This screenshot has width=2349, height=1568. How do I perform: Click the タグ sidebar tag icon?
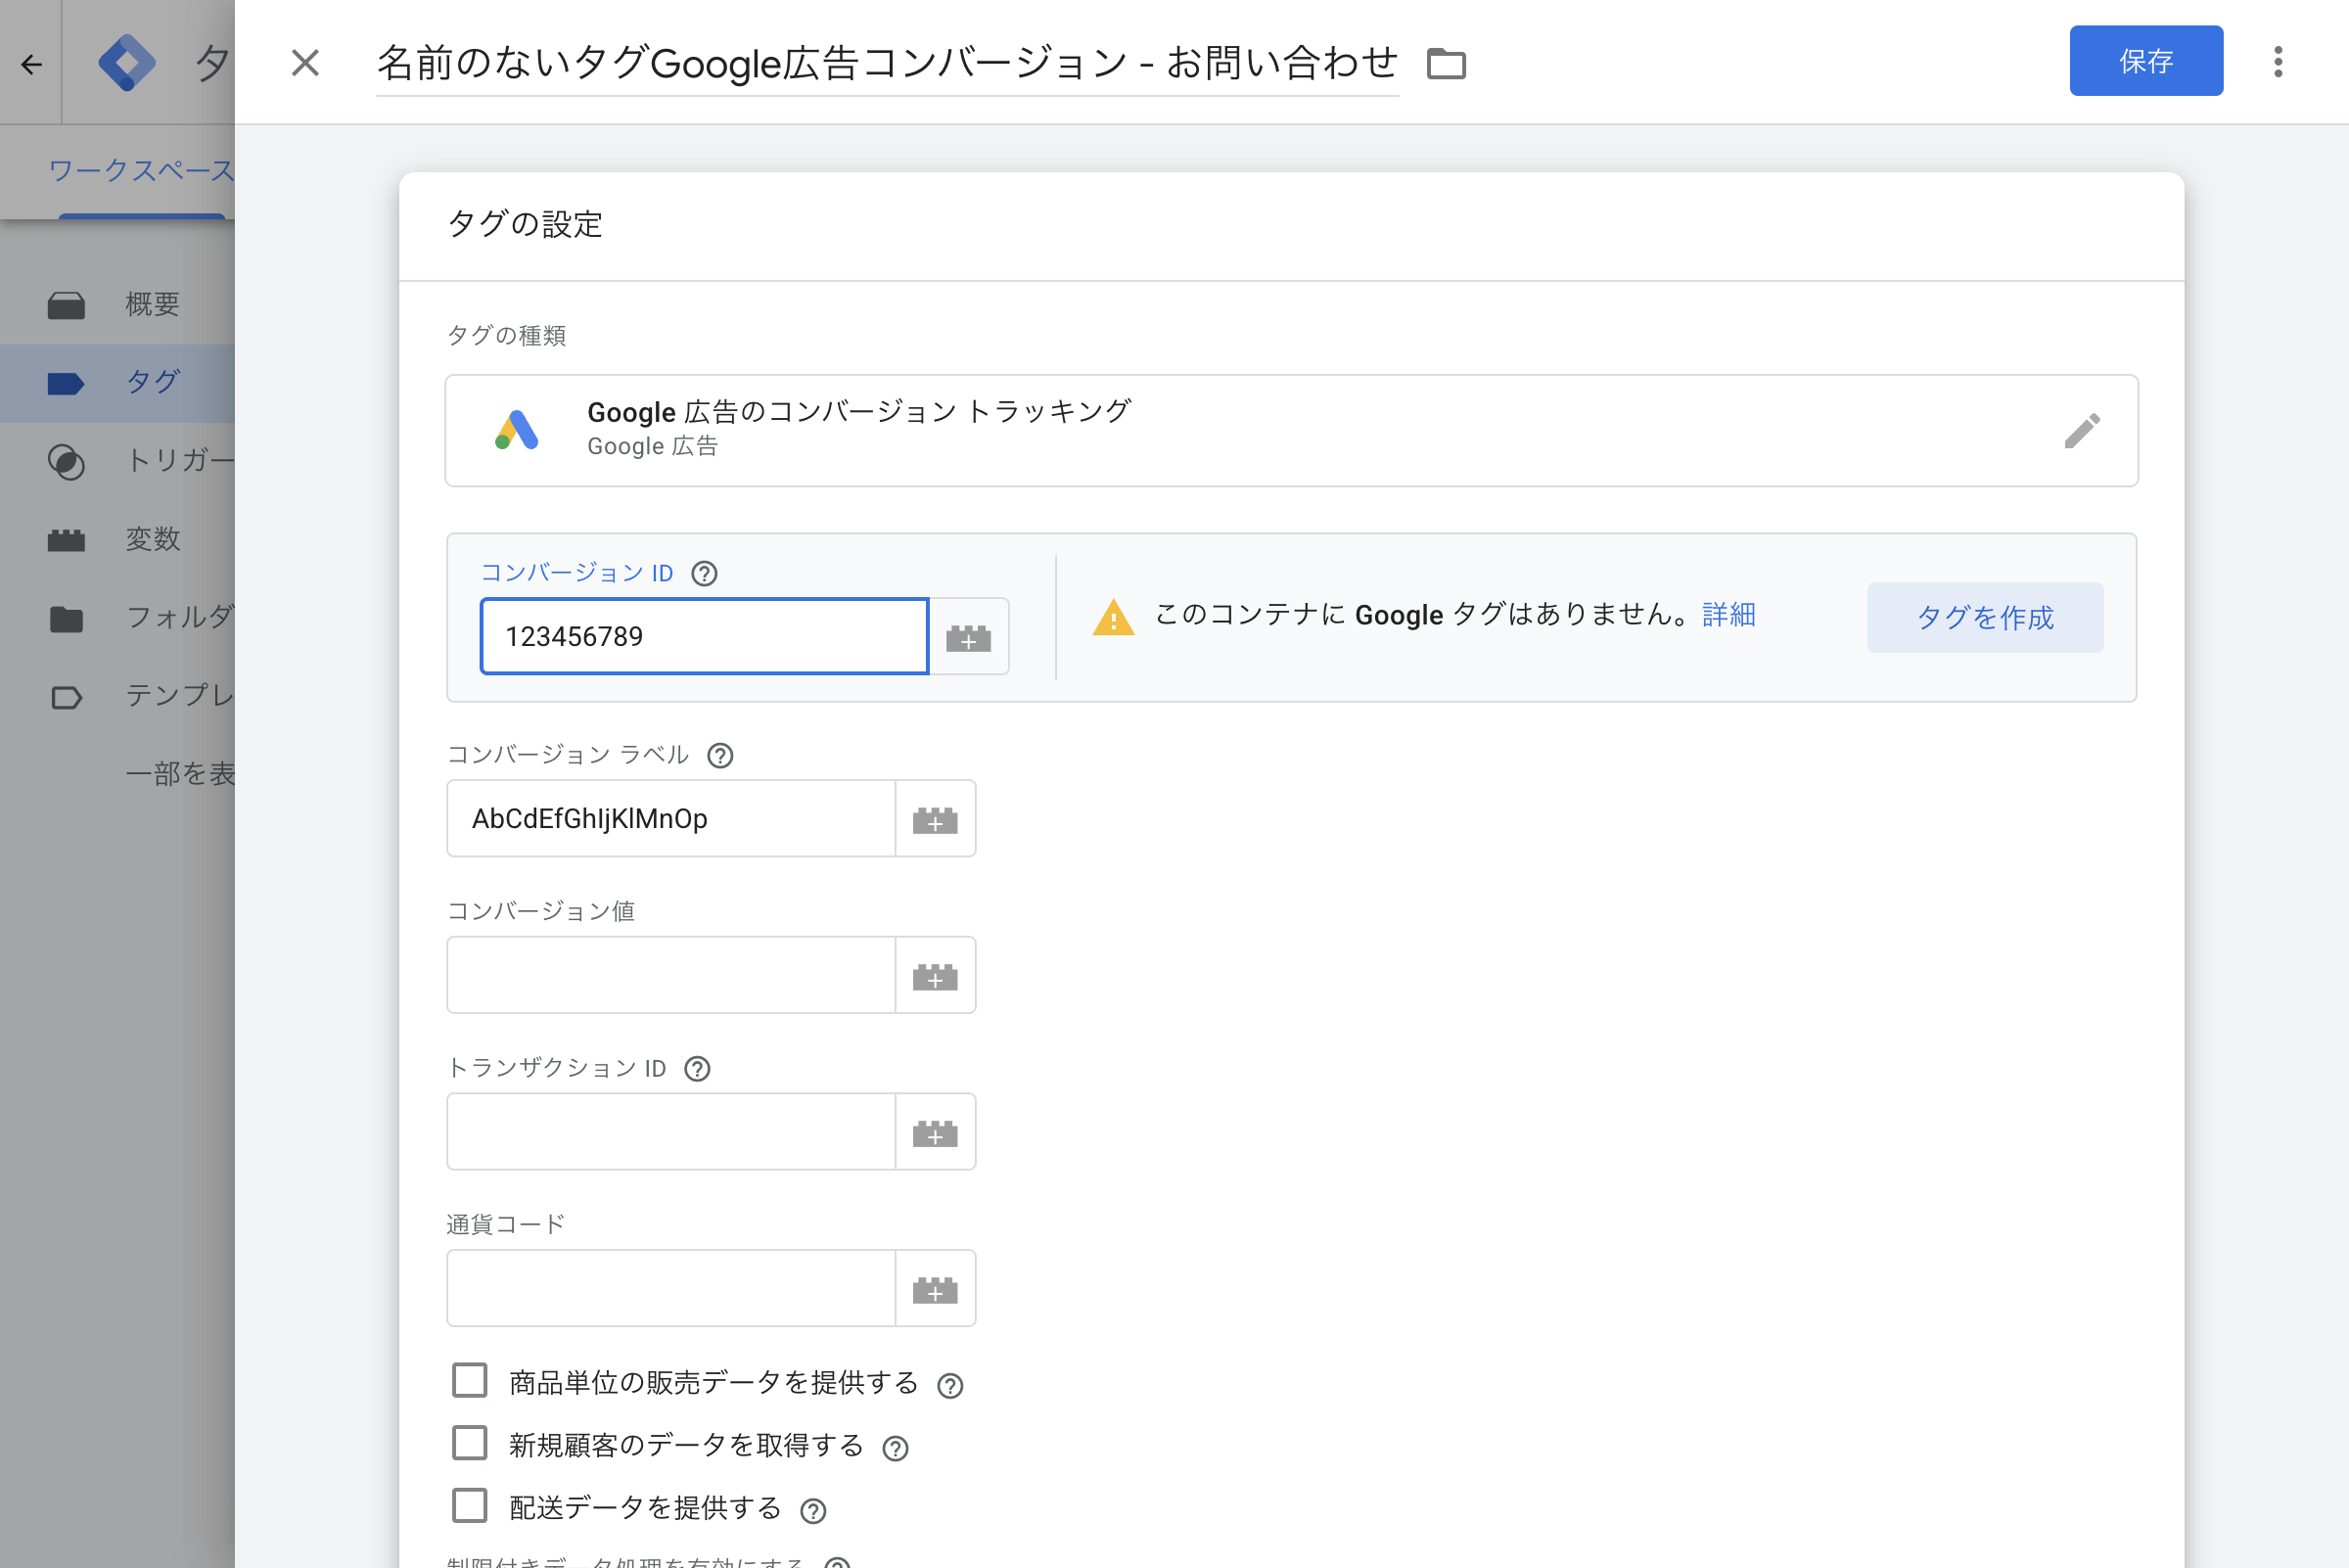[66, 384]
